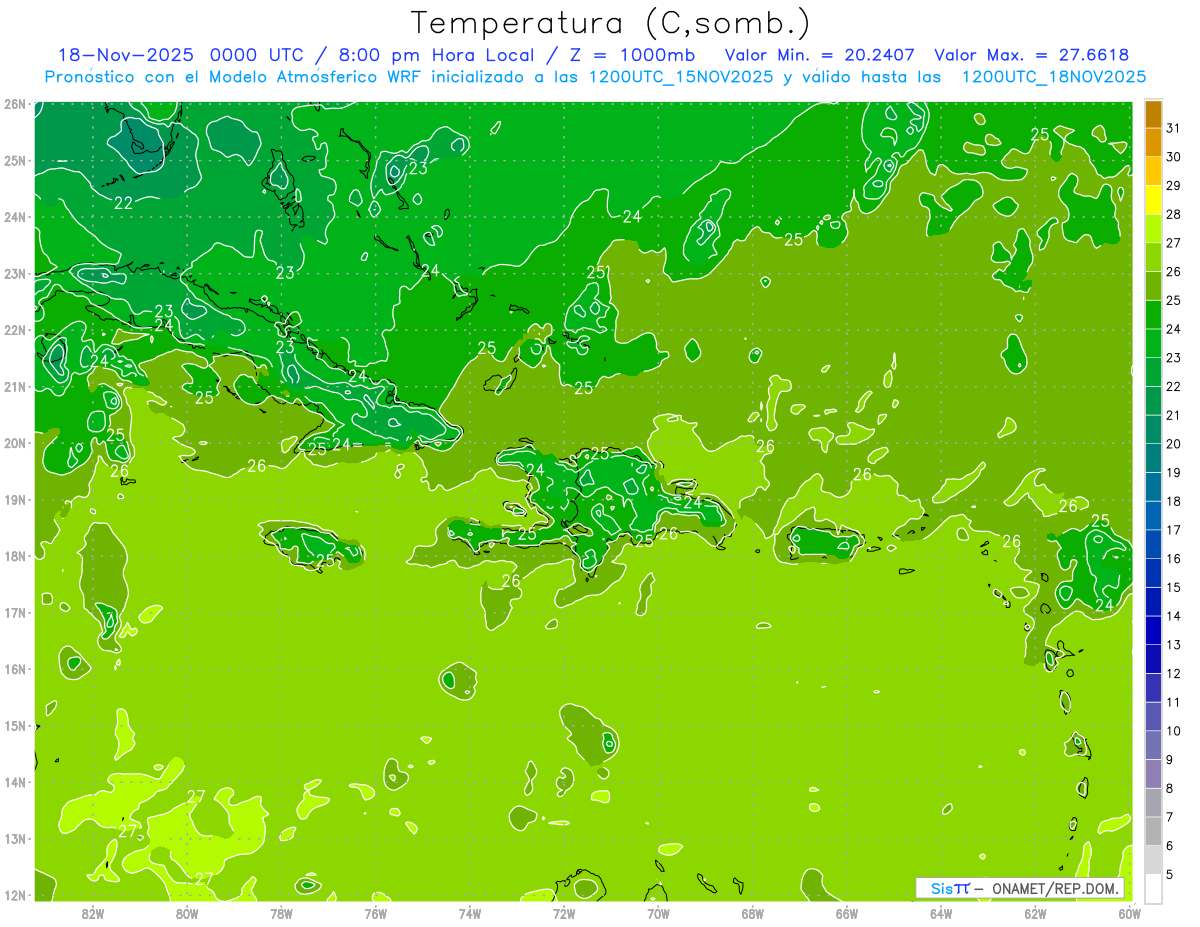Click the white legend swatch below 5
1200x927 pixels.
(x=1153, y=888)
